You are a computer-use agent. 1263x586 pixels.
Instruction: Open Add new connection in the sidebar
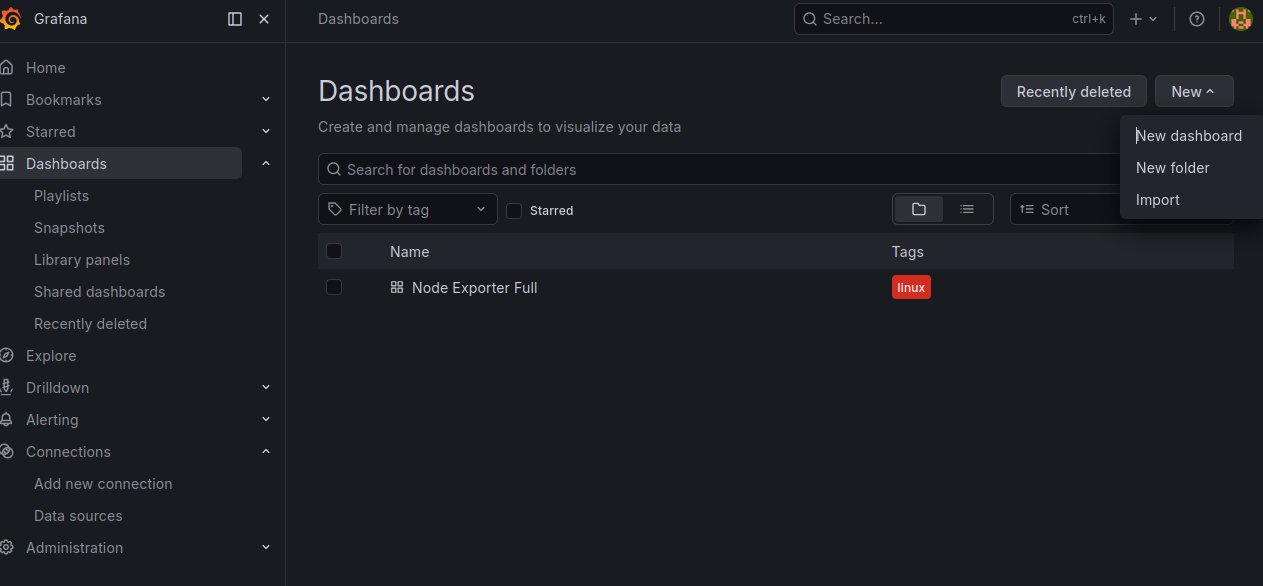(x=103, y=484)
